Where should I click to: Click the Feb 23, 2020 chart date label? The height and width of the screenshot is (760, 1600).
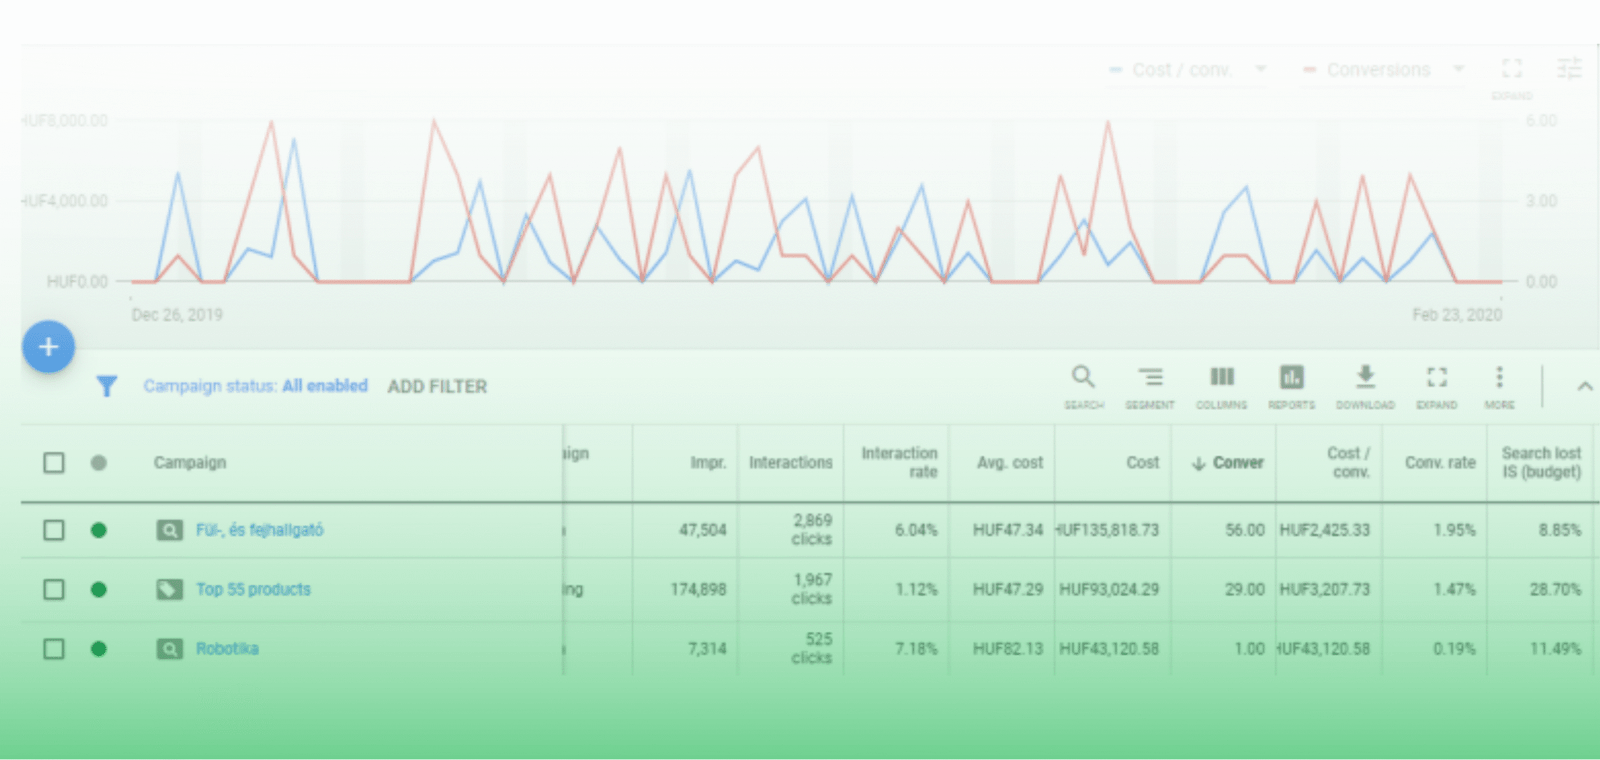tap(1457, 315)
